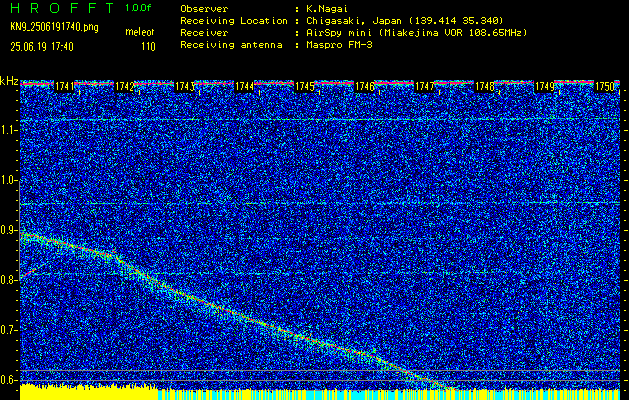Click time marker 1747
Viewport: 629px width, 400px height.
(424, 86)
